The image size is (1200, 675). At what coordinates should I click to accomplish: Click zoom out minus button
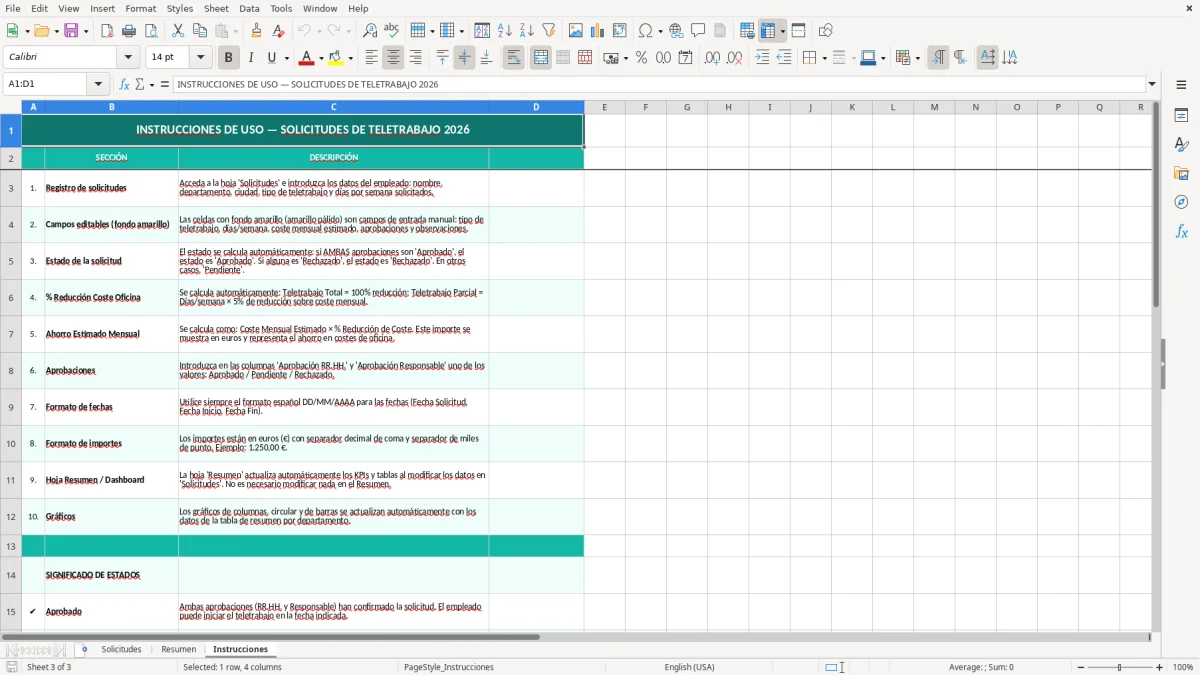1081,667
